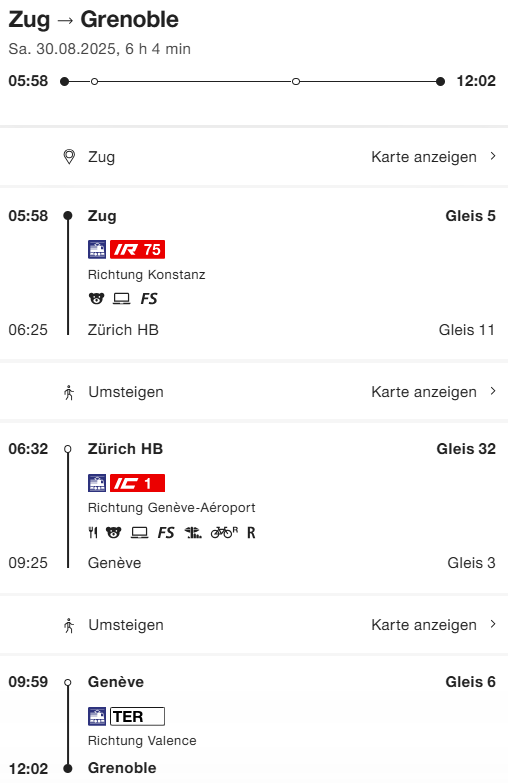Select the Zürich HB departure station name
508x783 pixels.
[125, 449]
